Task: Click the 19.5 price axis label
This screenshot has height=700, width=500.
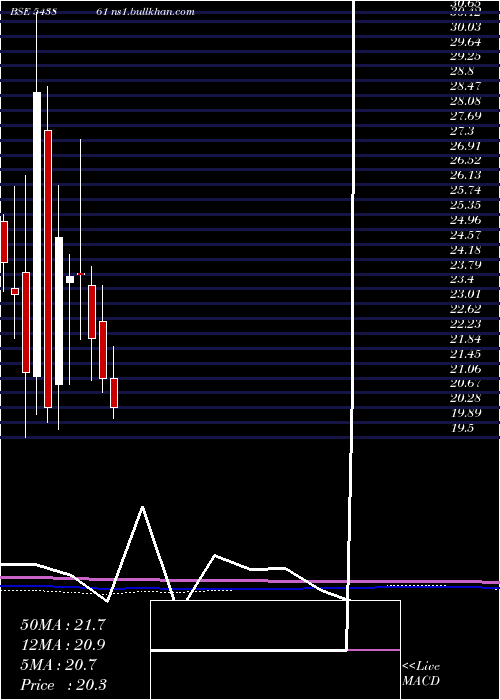Action: click(462, 428)
